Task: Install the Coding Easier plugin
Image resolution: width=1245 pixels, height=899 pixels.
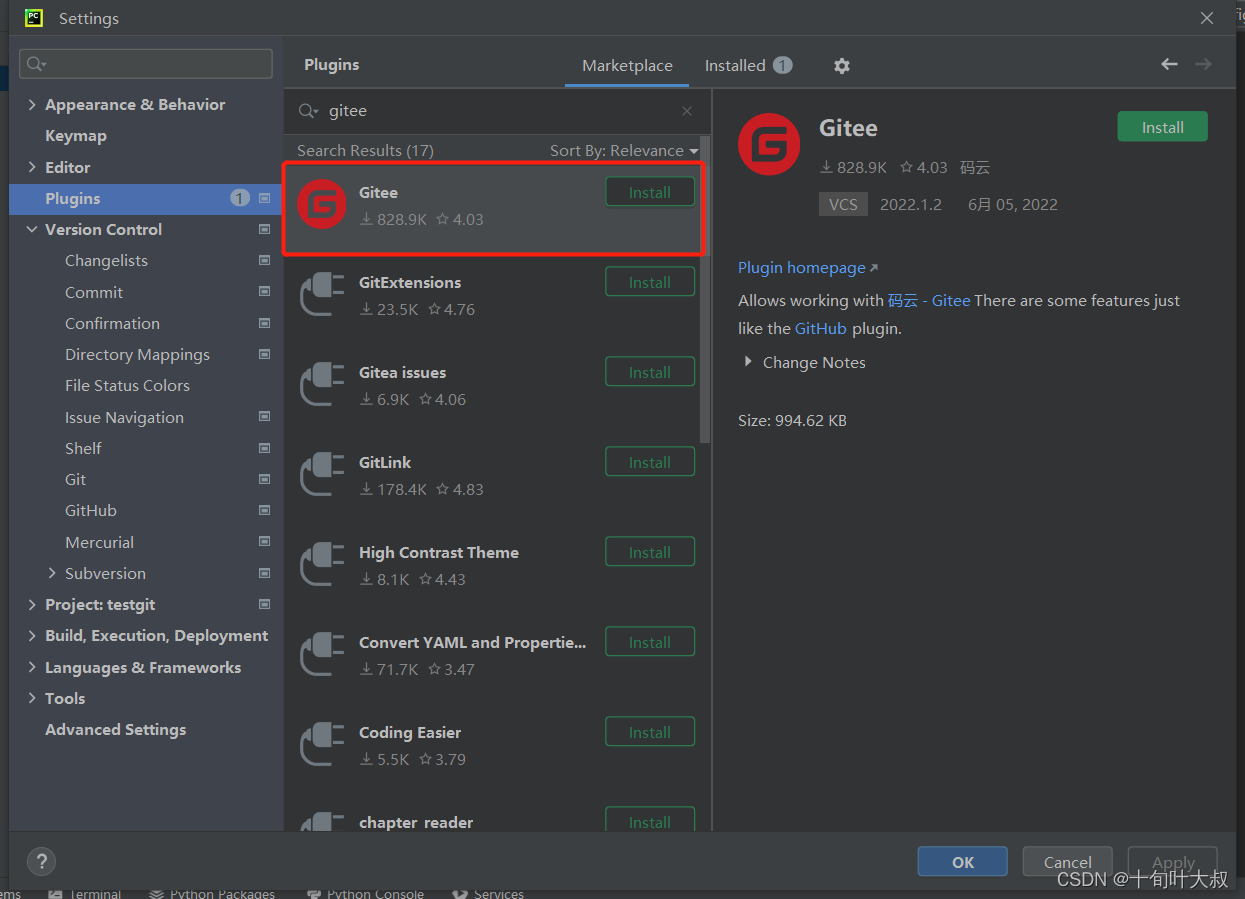Action: pyautogui.click(x=650, y=732)
